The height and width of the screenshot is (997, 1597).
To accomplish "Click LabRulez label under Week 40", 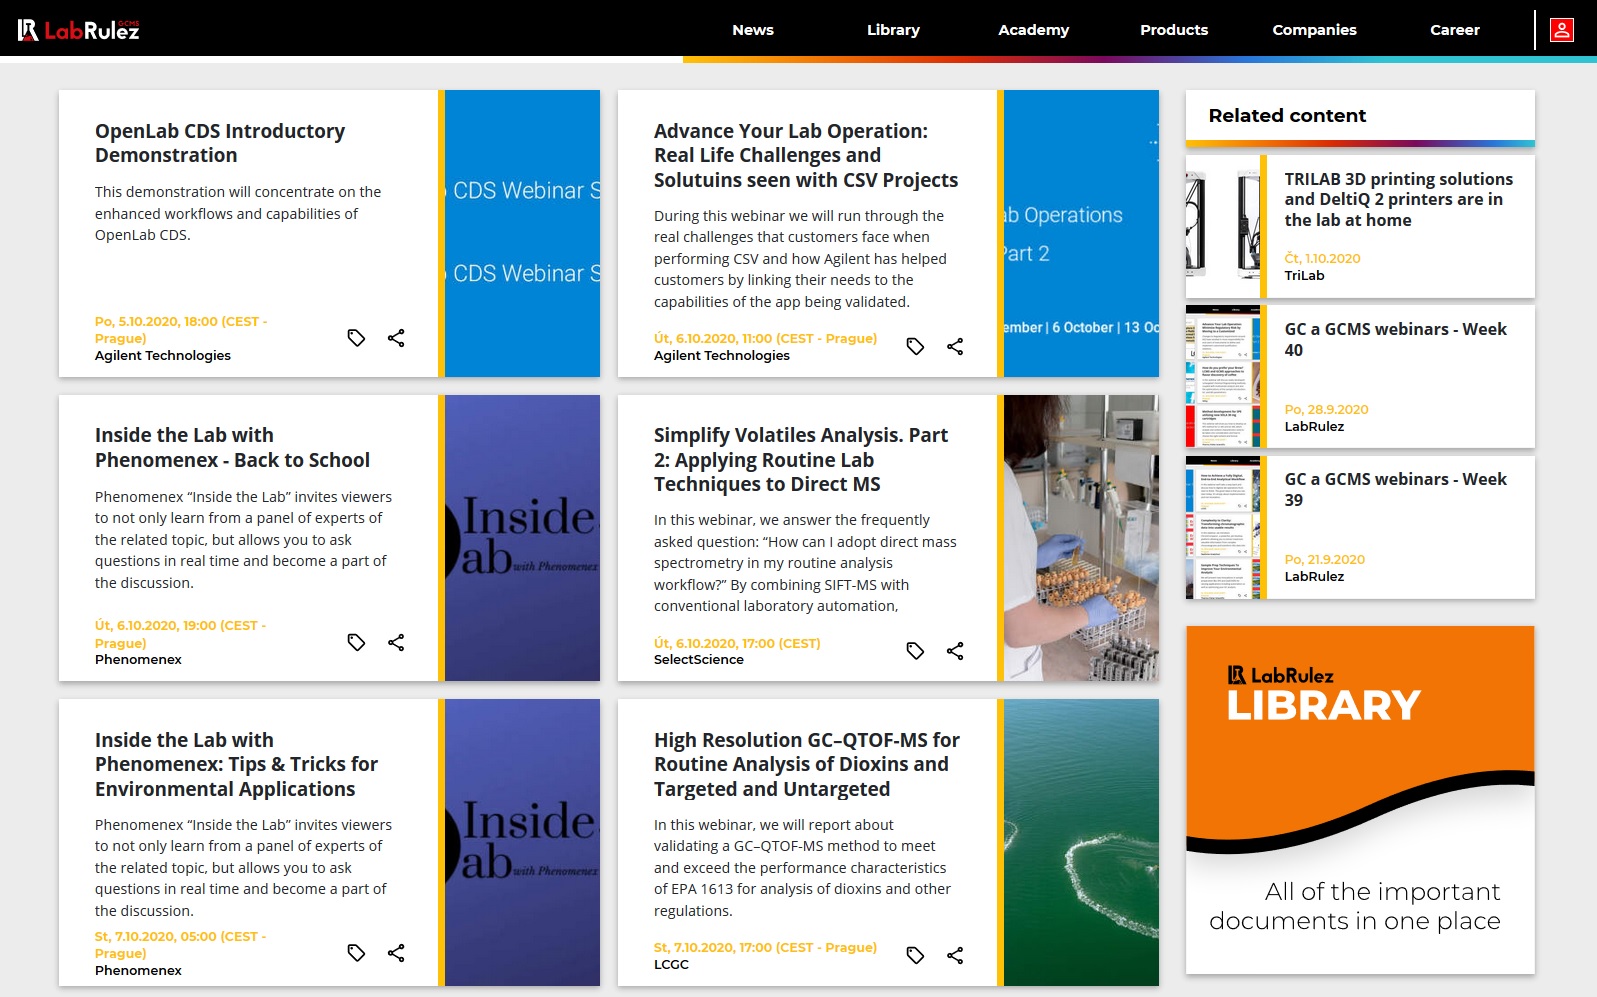I will [x=1314, y=426].
